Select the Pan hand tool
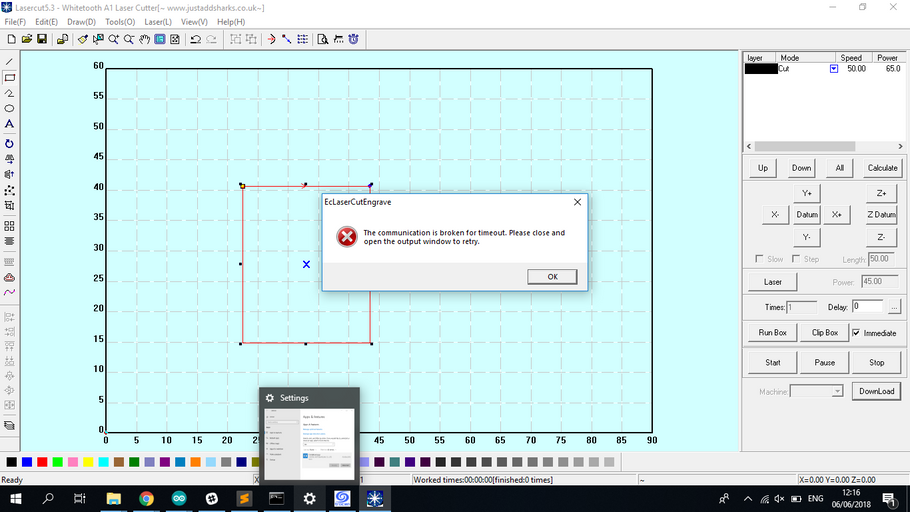This screenshot has height=512, width=910. [x=144, y=39]
